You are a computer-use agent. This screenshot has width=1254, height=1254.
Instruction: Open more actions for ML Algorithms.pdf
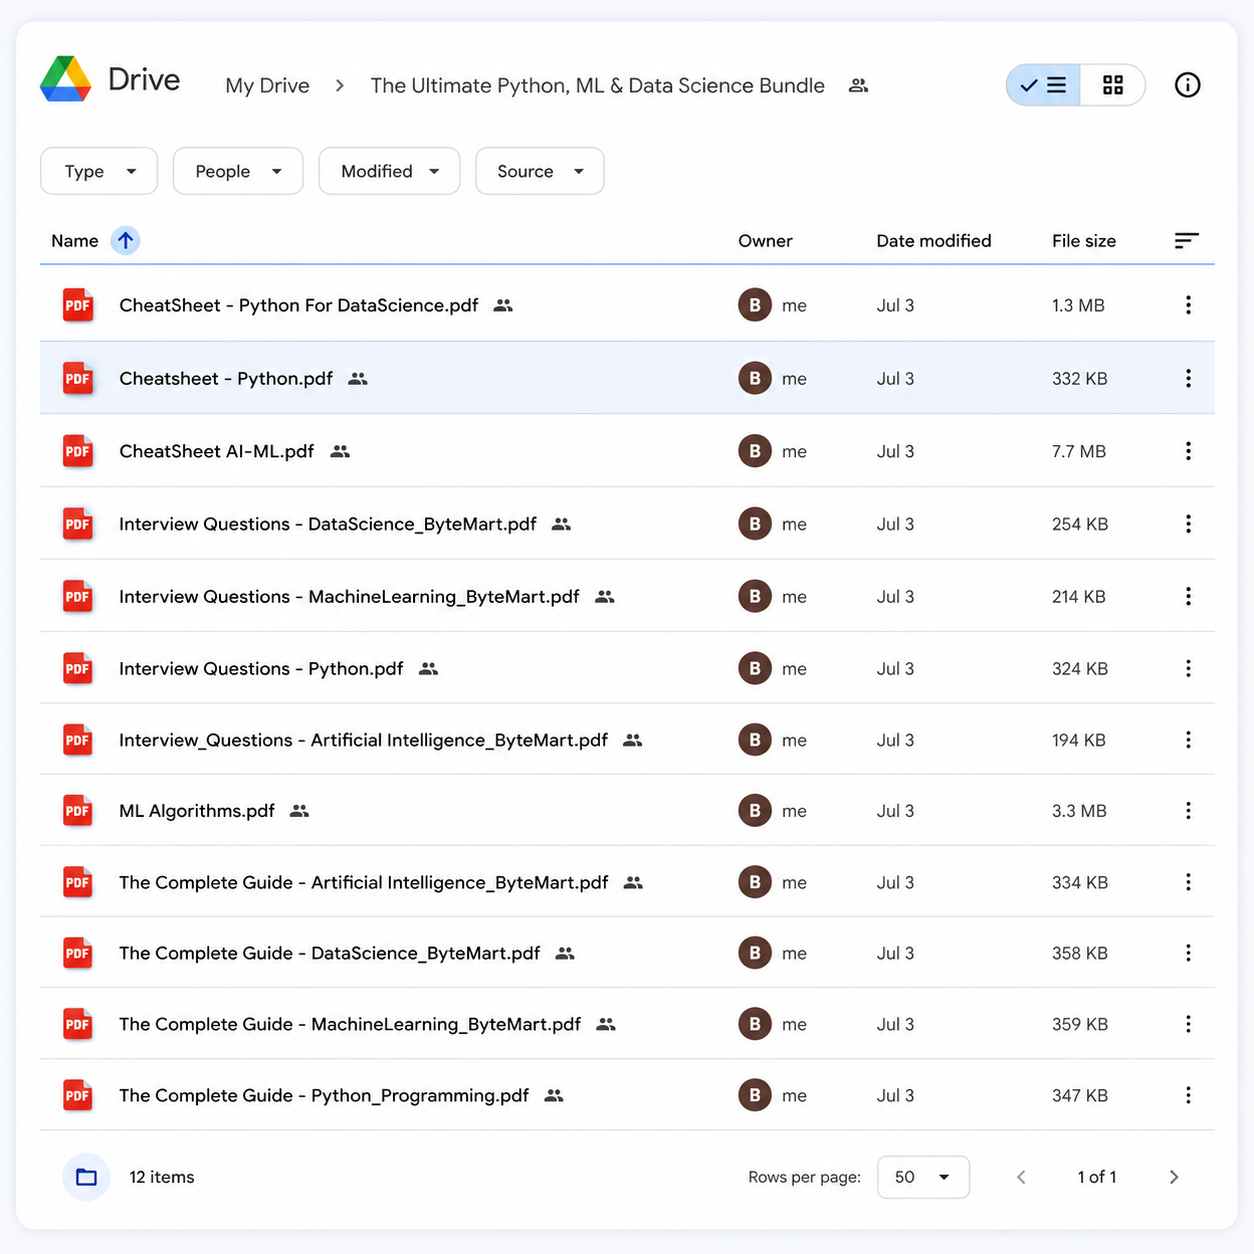[x=1188, y=811]
